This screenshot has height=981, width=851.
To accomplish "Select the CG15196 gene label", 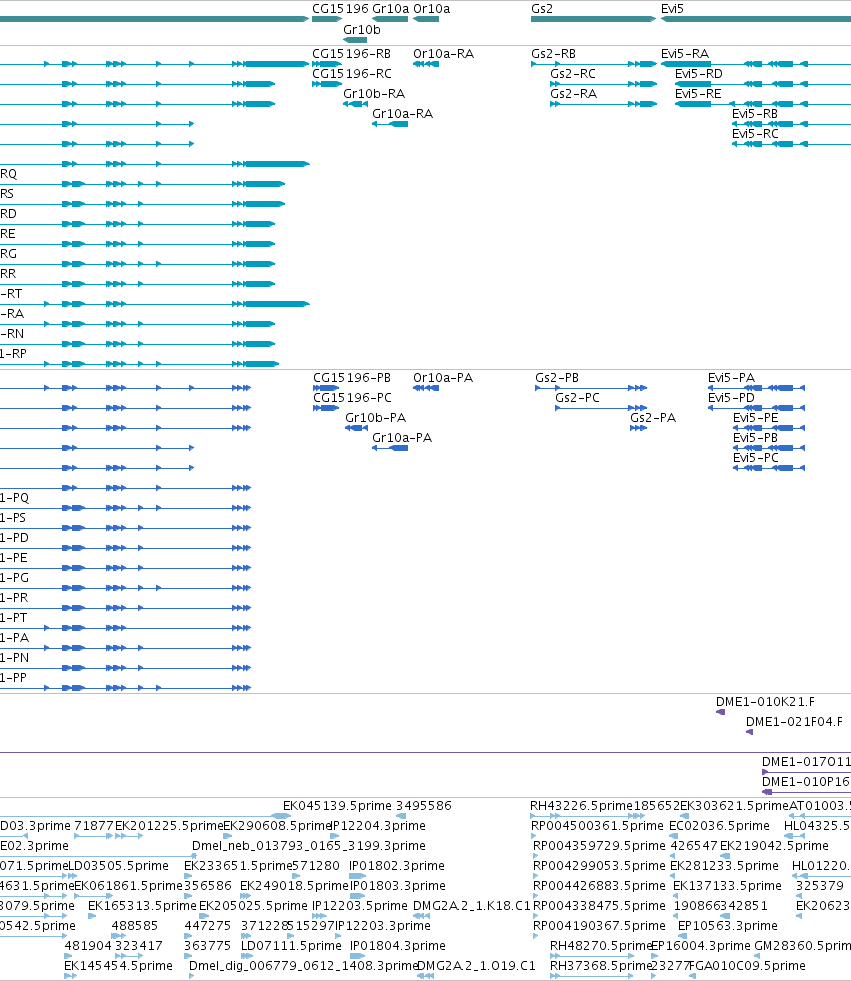I will (x=340, y=9).
